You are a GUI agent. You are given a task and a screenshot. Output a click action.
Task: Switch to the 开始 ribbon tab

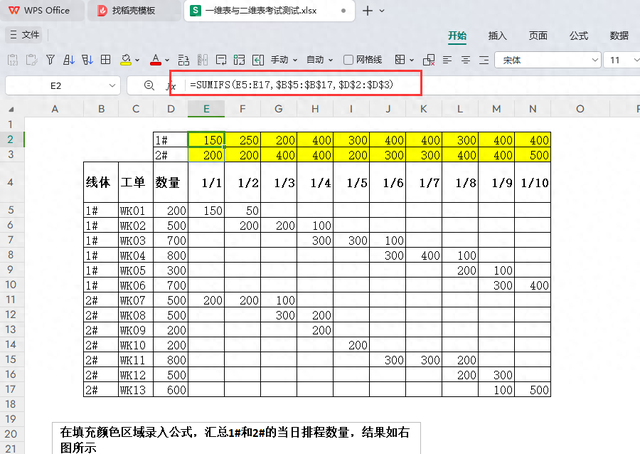(x=457, y=36)
